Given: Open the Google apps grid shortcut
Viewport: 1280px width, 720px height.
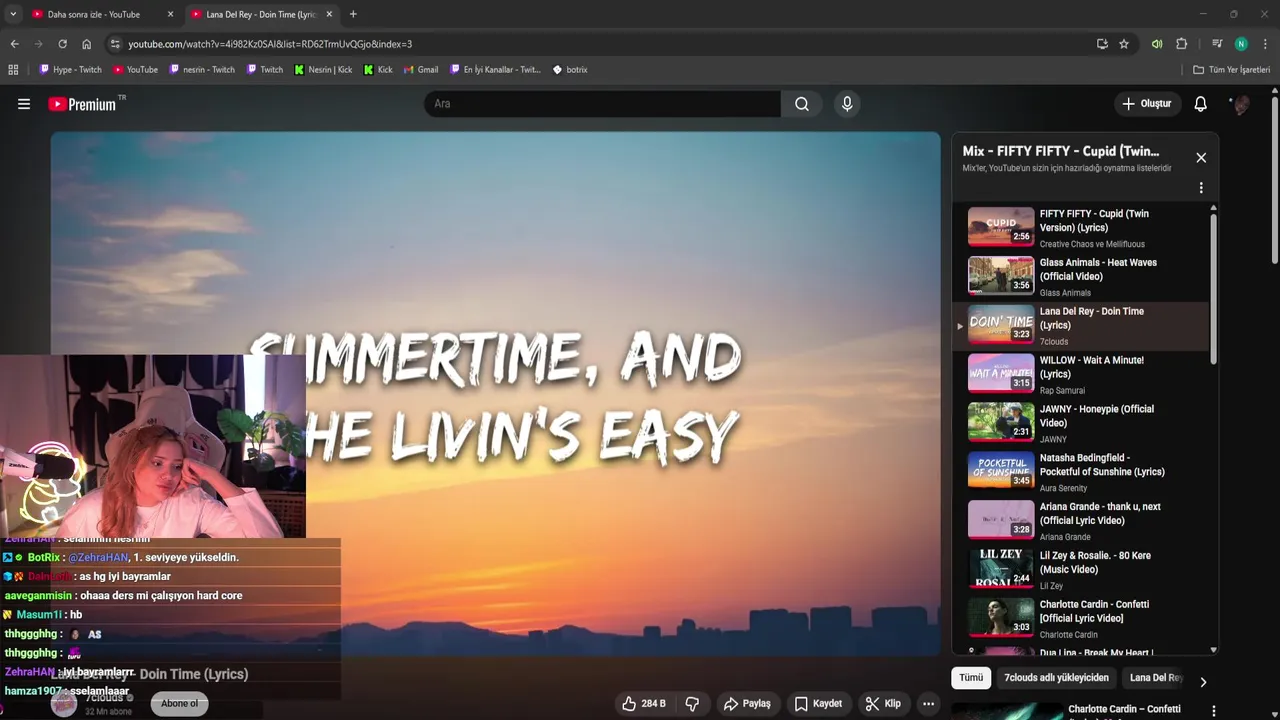Looking at the screenshot, I should (13, 70).
